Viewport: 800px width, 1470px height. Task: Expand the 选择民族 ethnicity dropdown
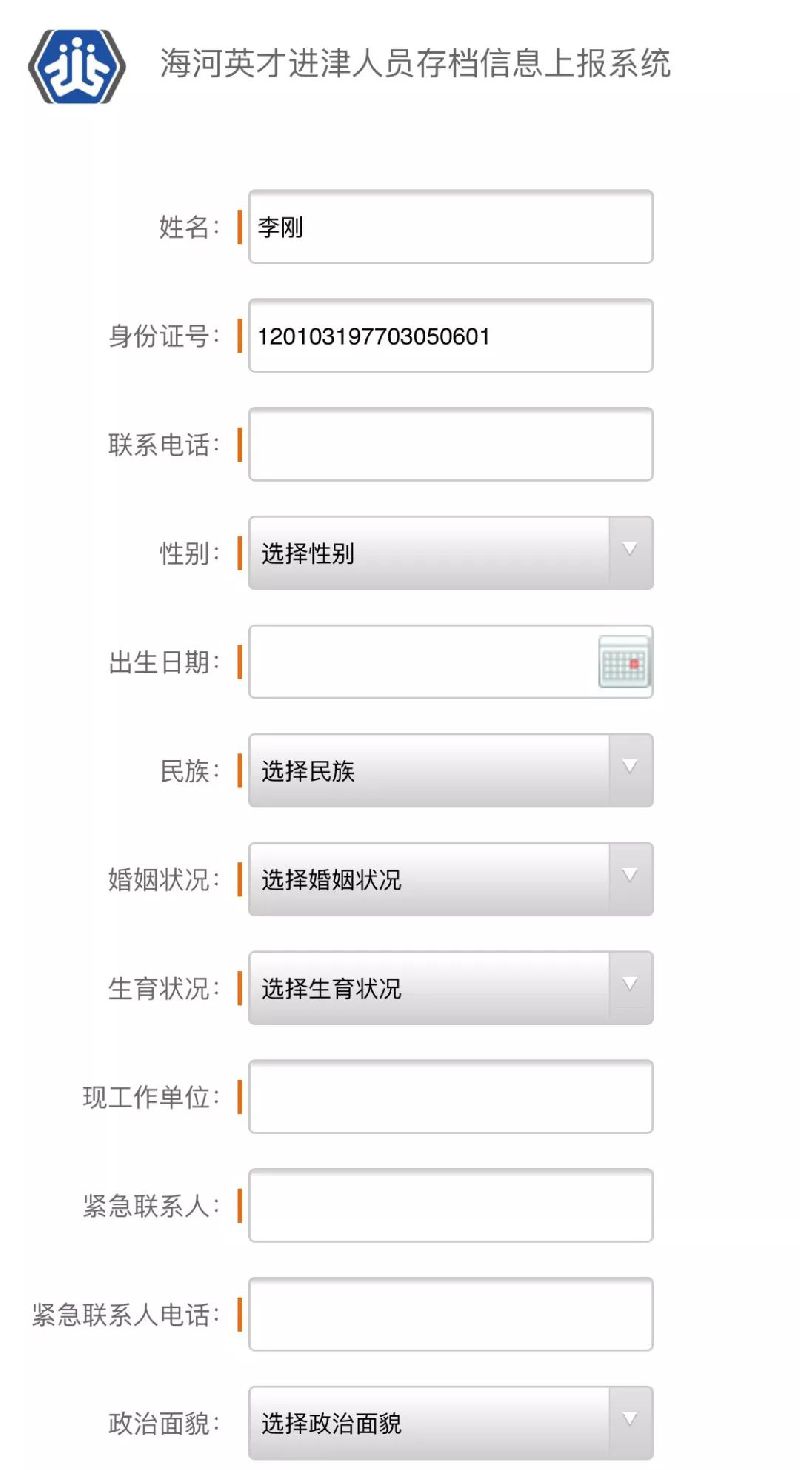430,771
